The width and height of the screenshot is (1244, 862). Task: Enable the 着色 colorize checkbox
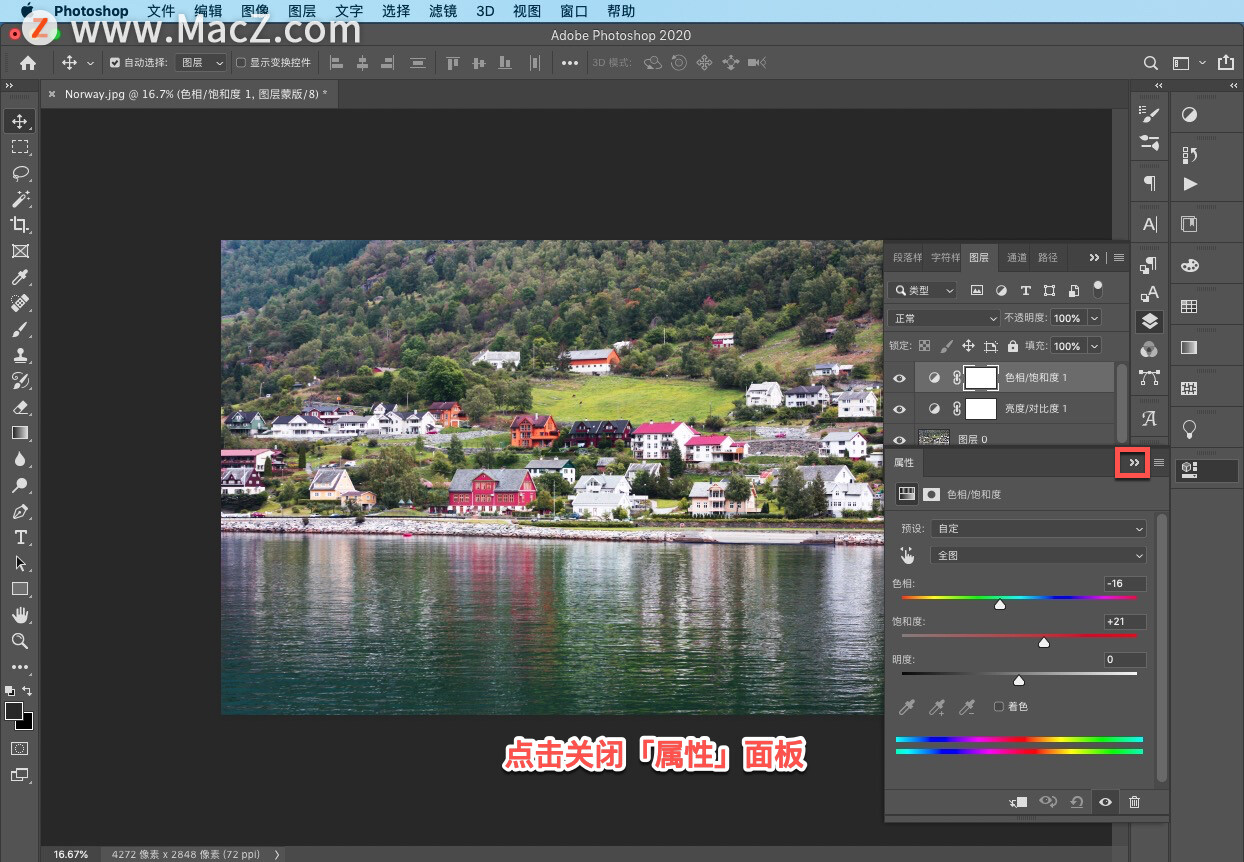pos(999,707)
